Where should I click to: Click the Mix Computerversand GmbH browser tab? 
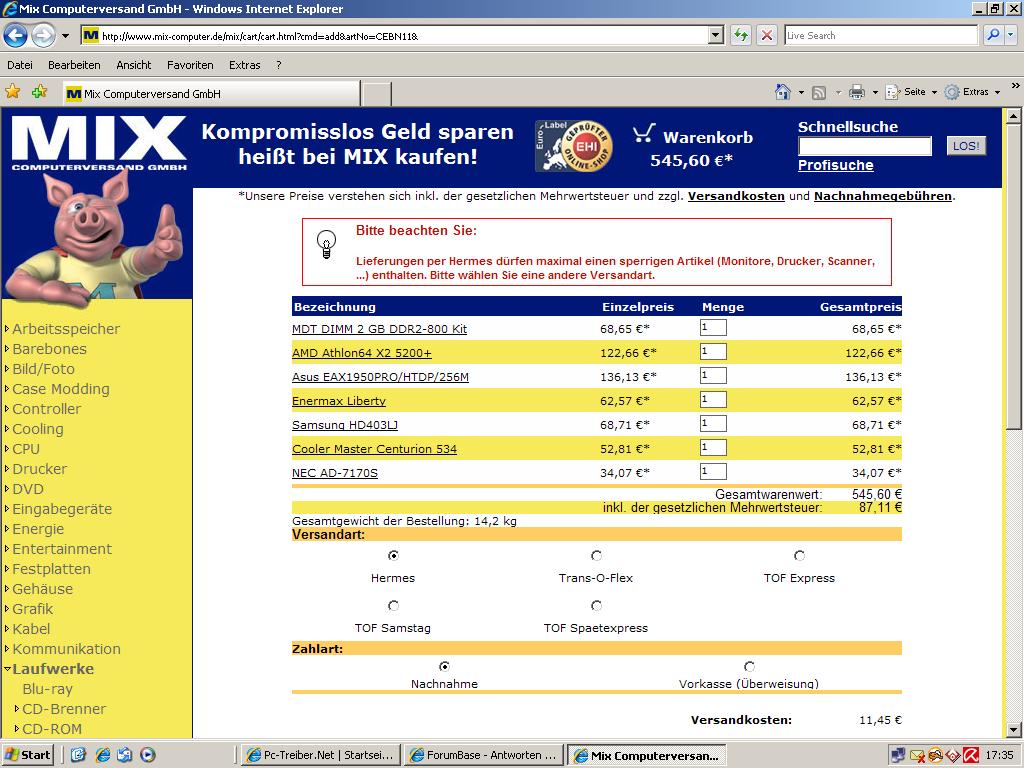pos(211,93)
